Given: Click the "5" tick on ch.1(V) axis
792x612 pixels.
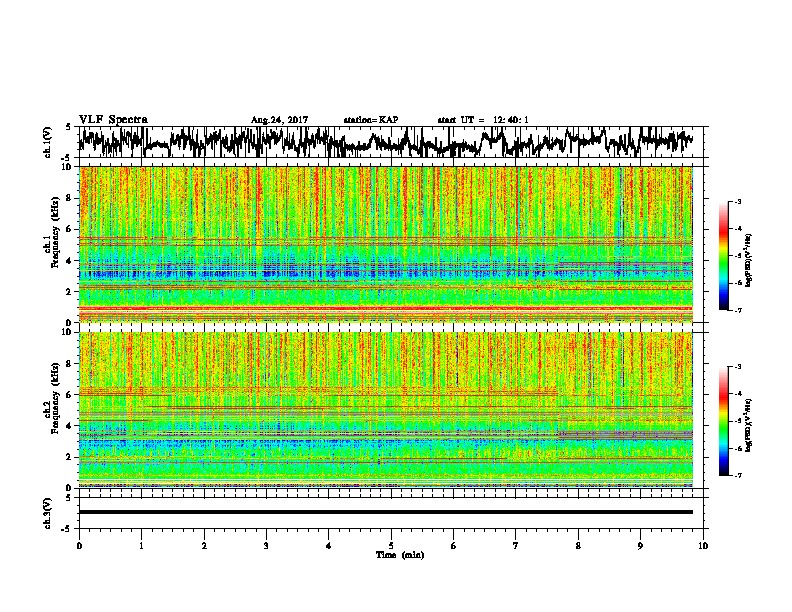Looking at the screenshot, I should 68,127.
